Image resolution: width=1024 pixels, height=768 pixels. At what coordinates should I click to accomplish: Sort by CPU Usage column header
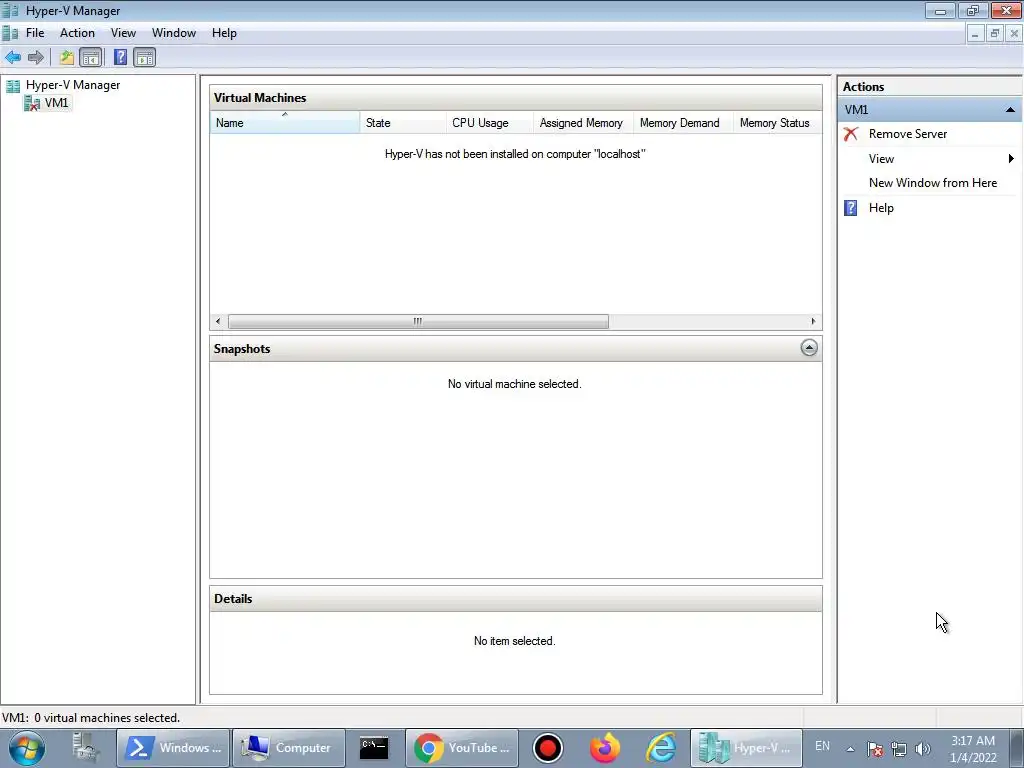coord(490,123)
